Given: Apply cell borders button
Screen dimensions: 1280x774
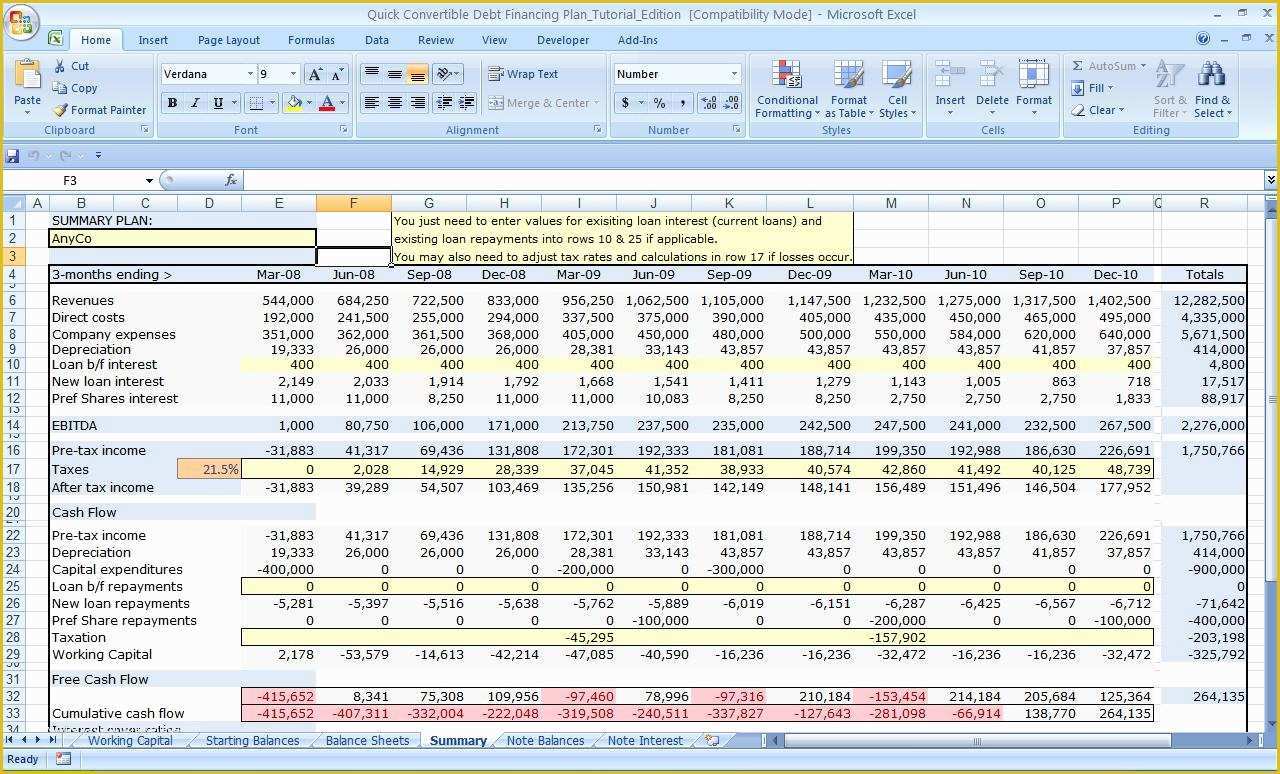Looking at the screenshot, I should point(256,103).
